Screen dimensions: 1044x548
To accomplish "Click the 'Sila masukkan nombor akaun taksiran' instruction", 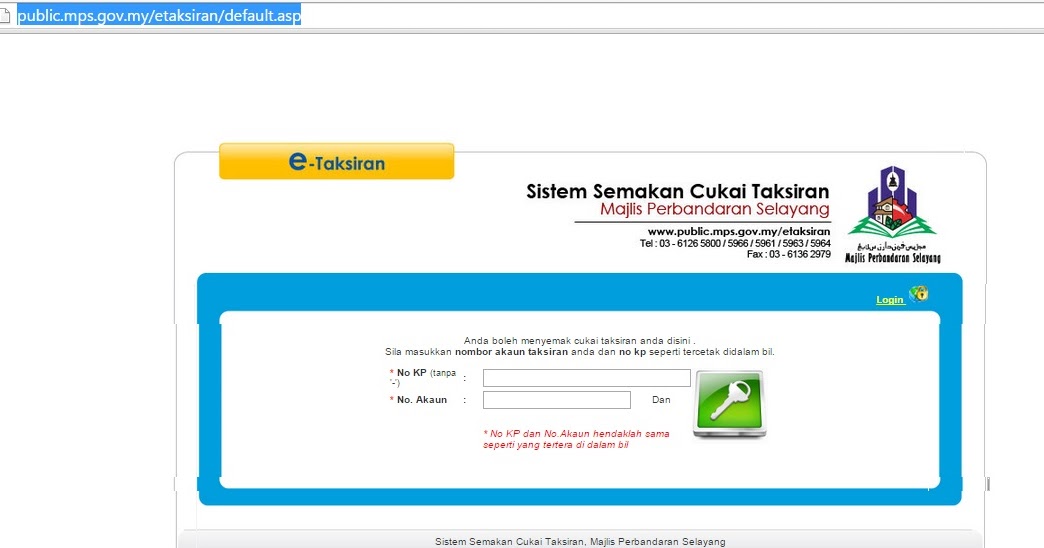I will coord(579,352).
